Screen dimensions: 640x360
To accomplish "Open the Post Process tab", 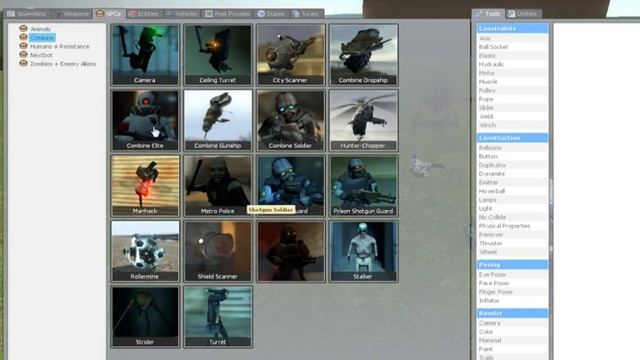I will [228, 14].
